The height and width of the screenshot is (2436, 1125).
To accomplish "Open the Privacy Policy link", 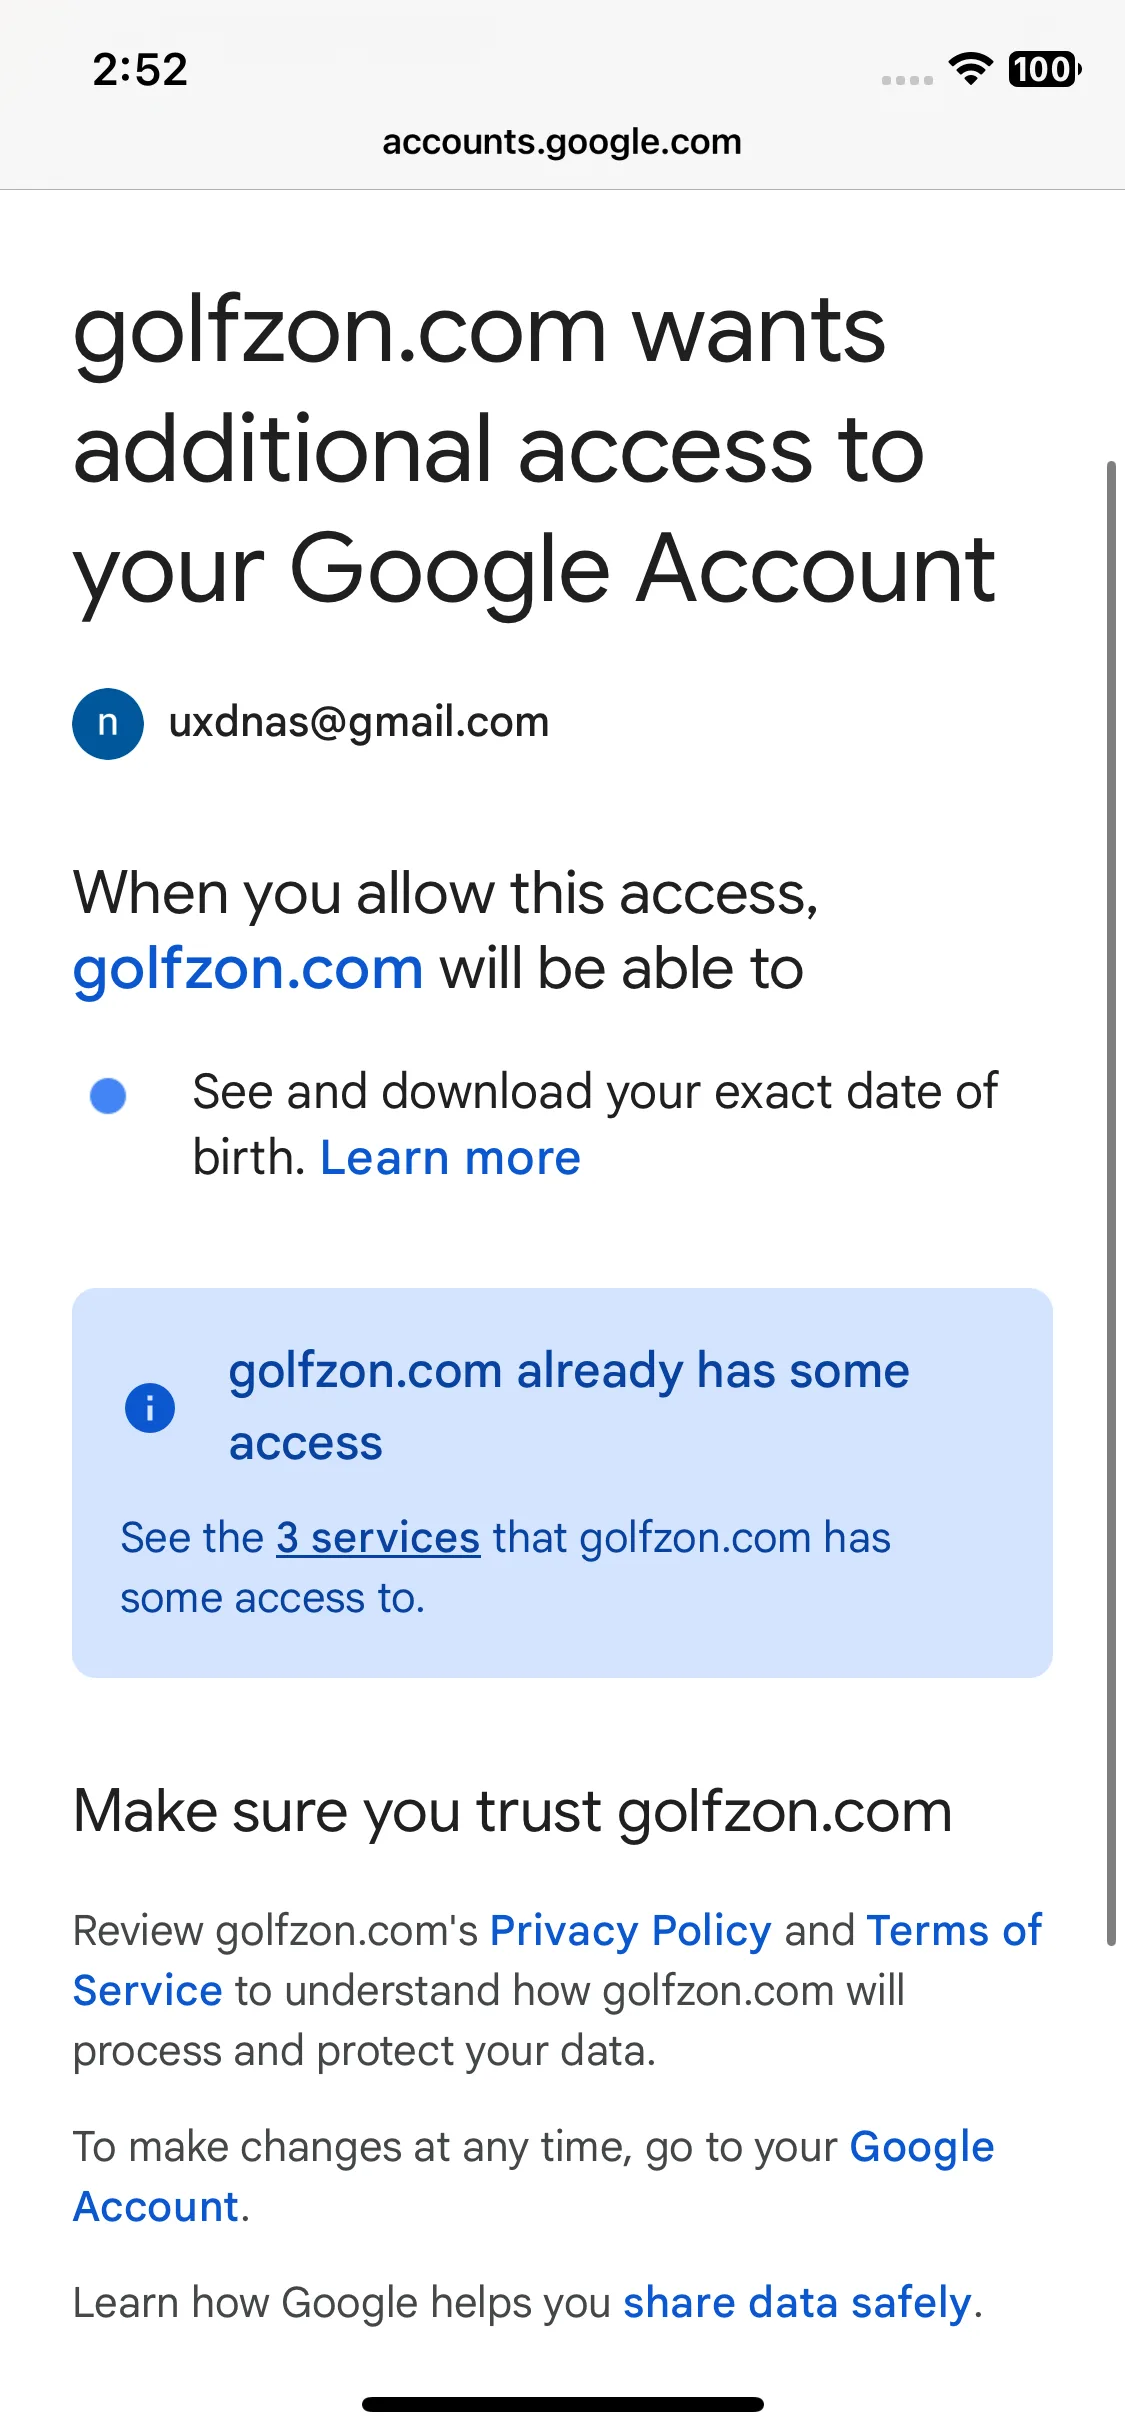I will click(x=630, y=1931).
